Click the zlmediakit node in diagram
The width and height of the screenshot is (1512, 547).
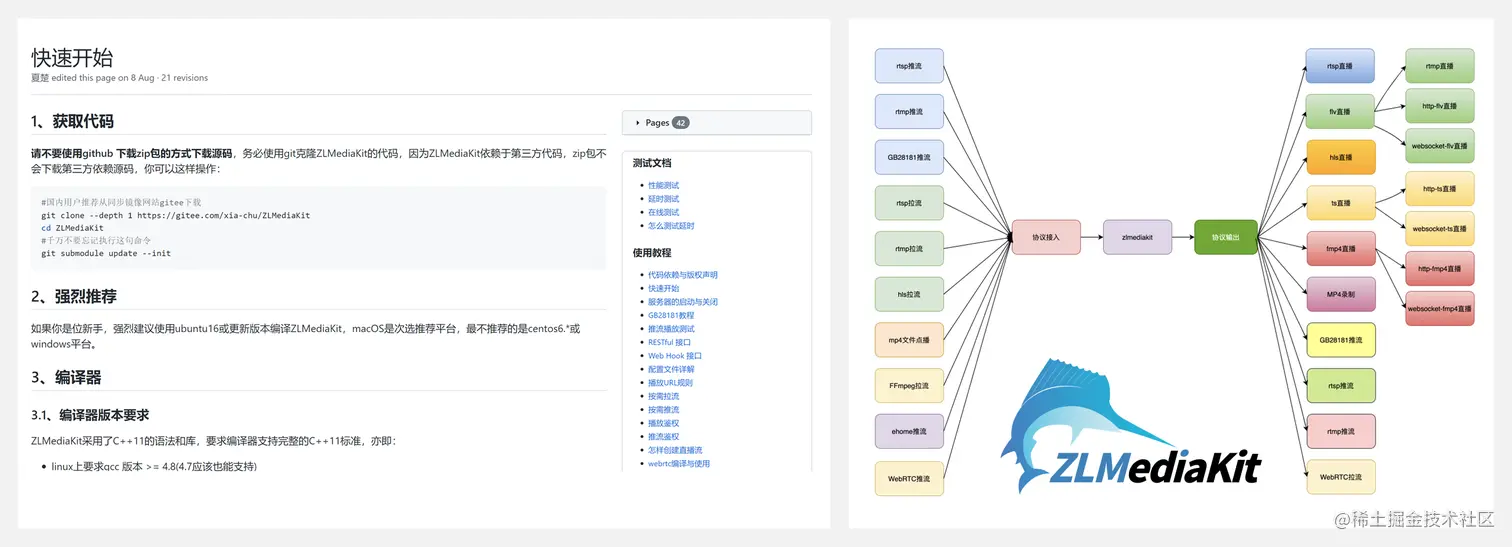[x=1138, y=237]
